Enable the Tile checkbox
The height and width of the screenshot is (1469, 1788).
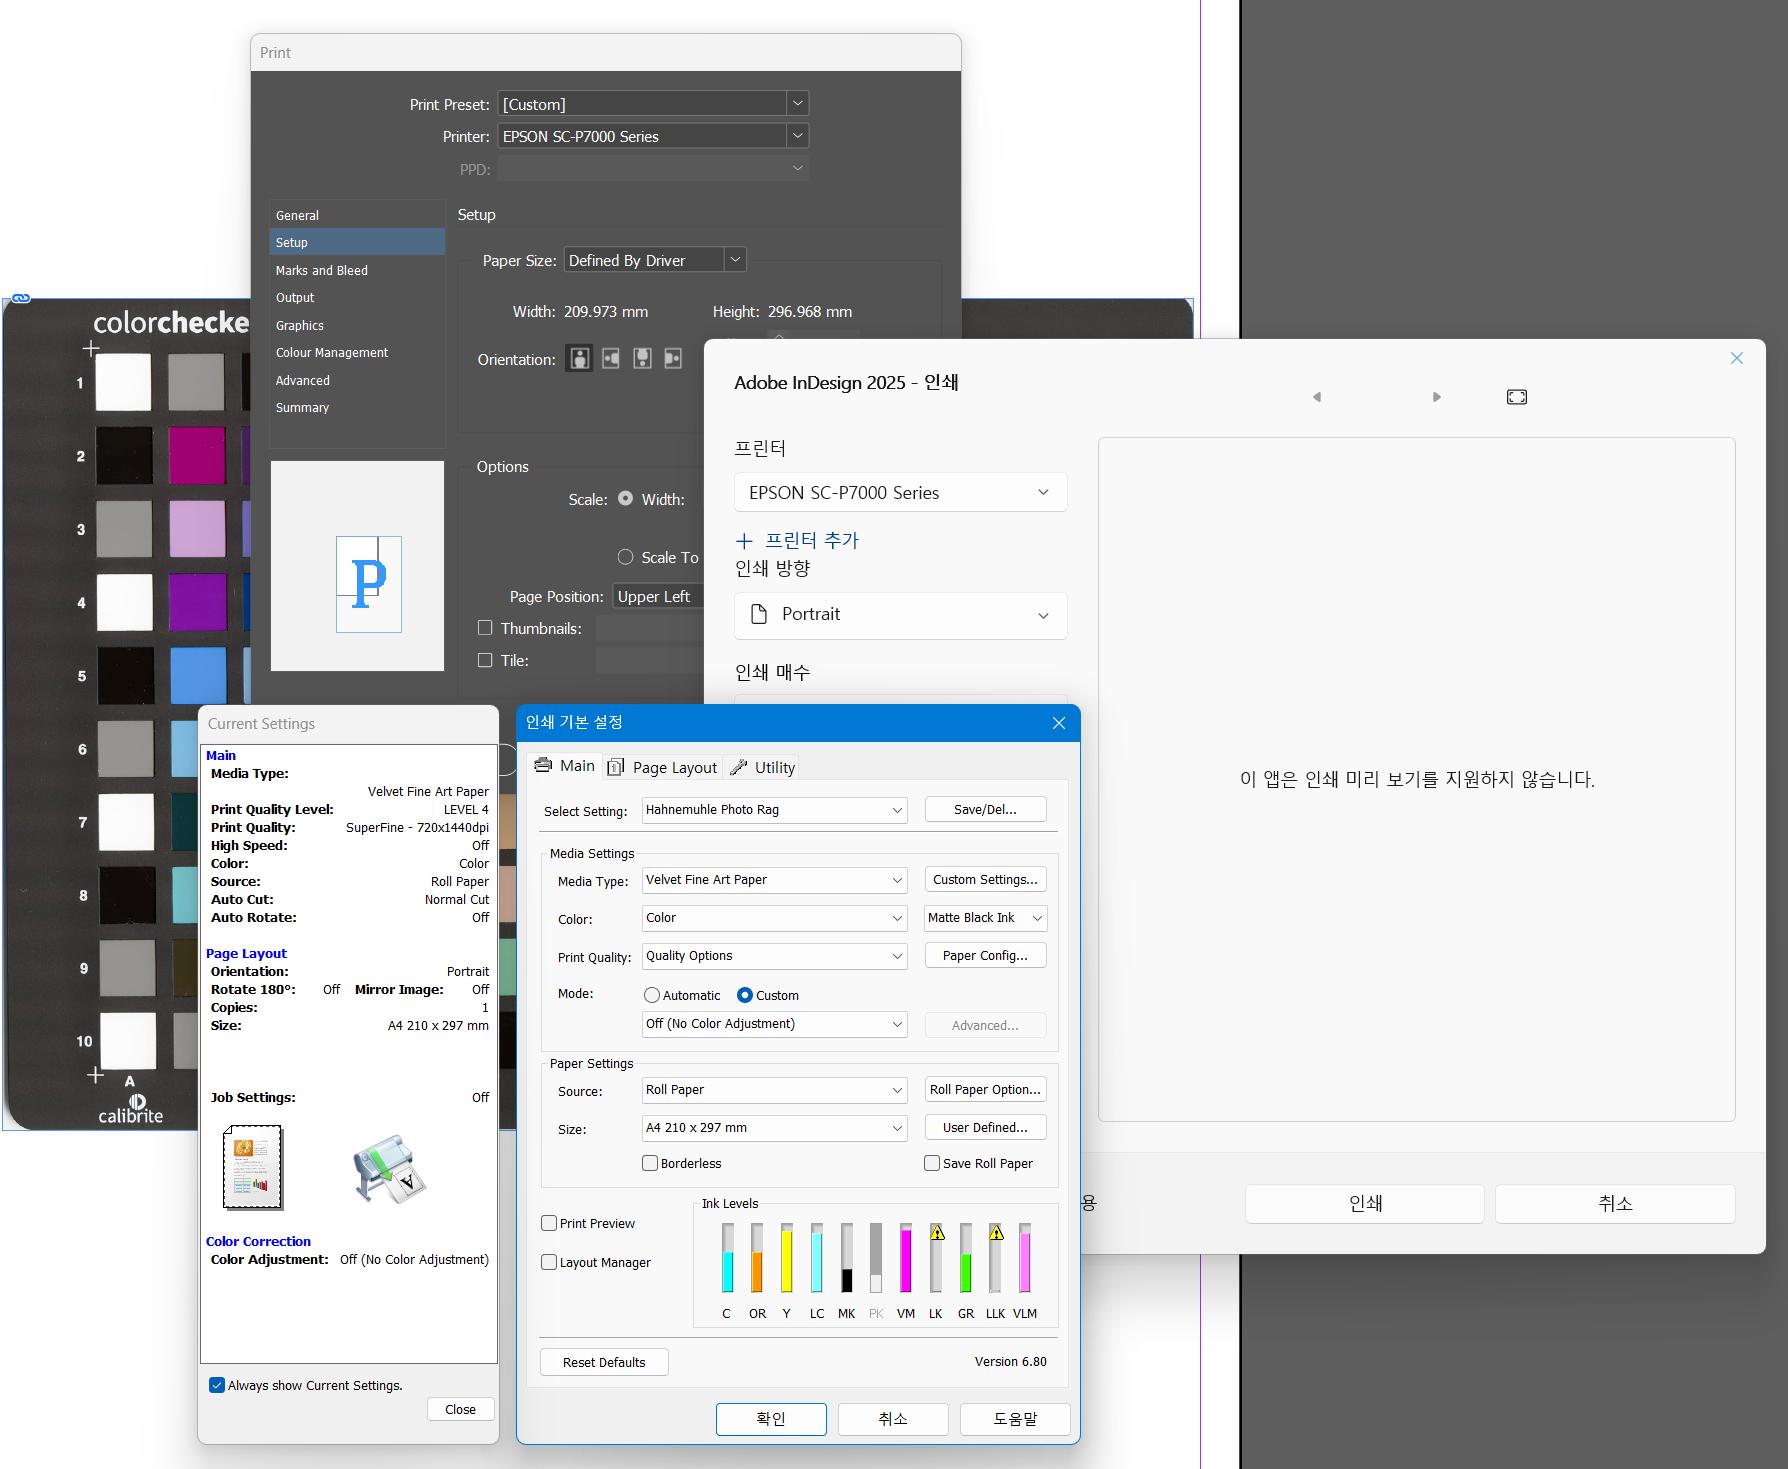point(485,660)
